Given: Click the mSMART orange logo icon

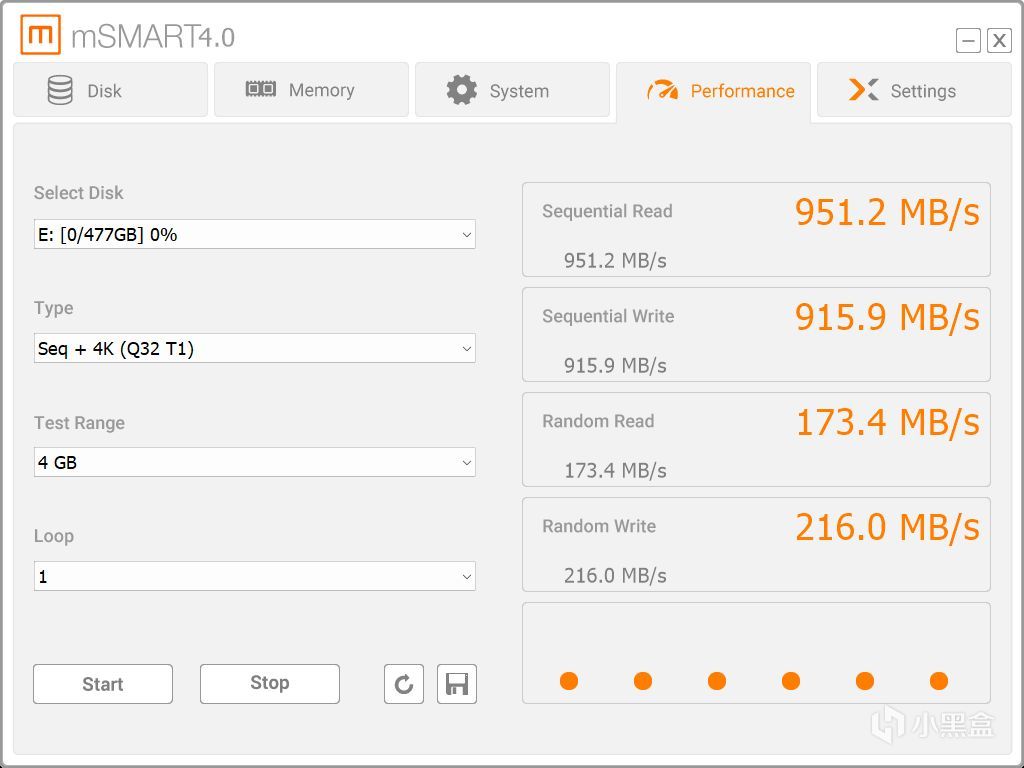Looking at the screenshot, I should pos(40,35).
